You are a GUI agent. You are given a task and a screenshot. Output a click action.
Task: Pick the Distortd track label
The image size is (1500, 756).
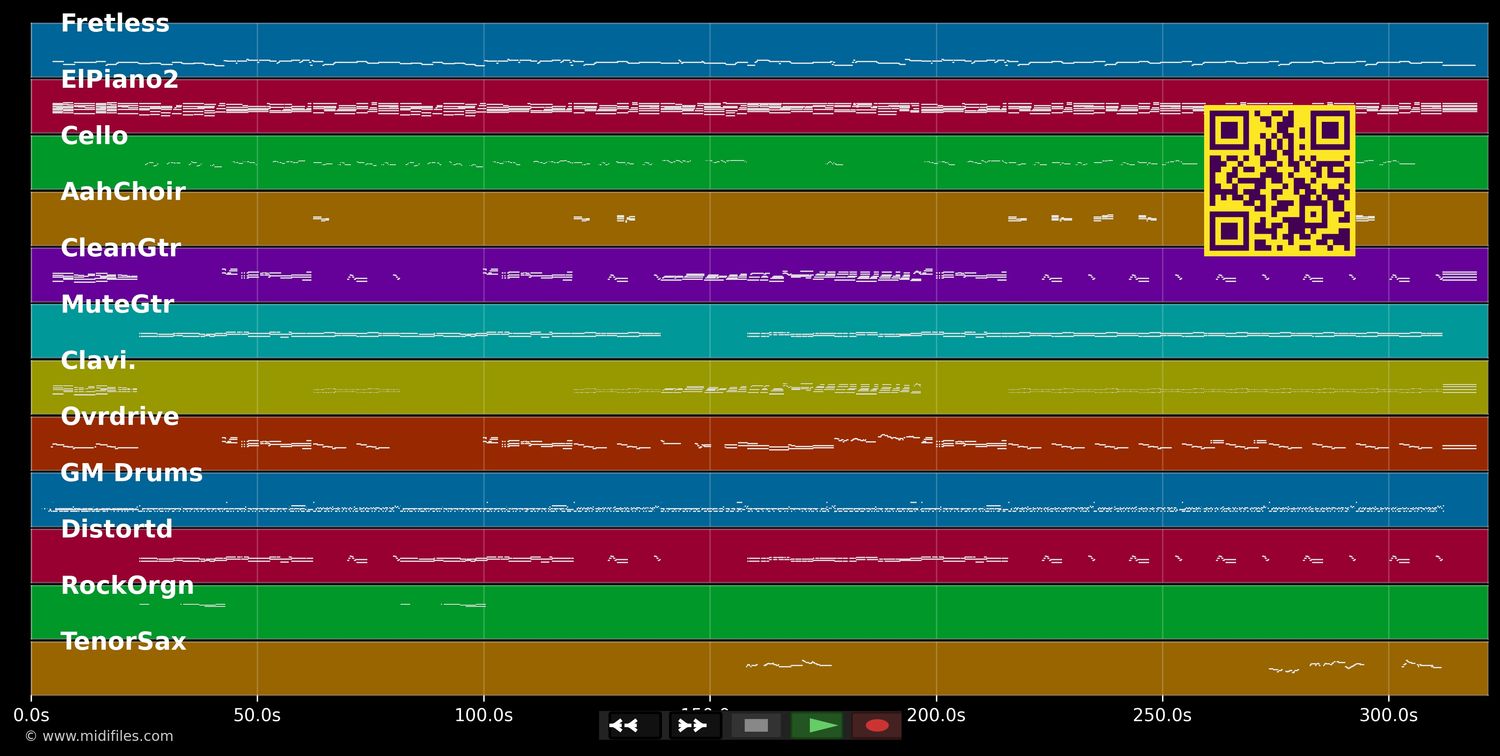click(116, 529)
